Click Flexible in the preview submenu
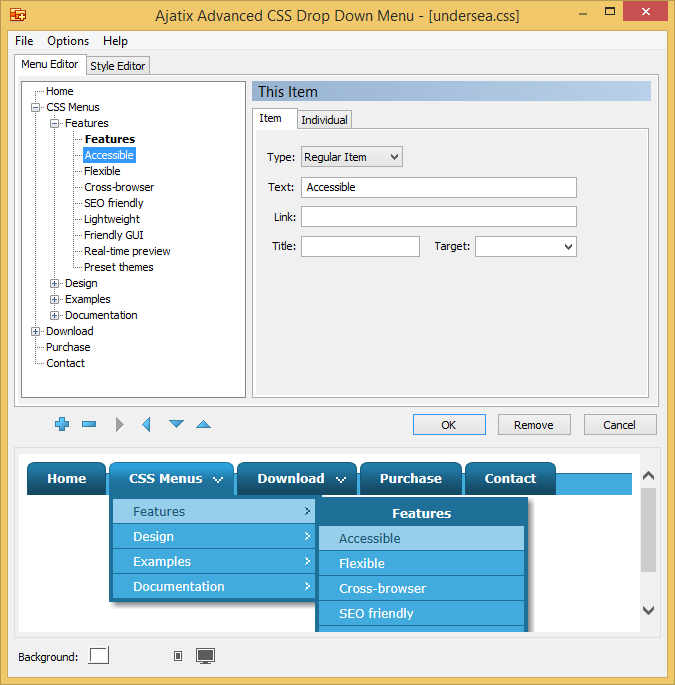The image size is (675, 685). (x=421, y=564)
